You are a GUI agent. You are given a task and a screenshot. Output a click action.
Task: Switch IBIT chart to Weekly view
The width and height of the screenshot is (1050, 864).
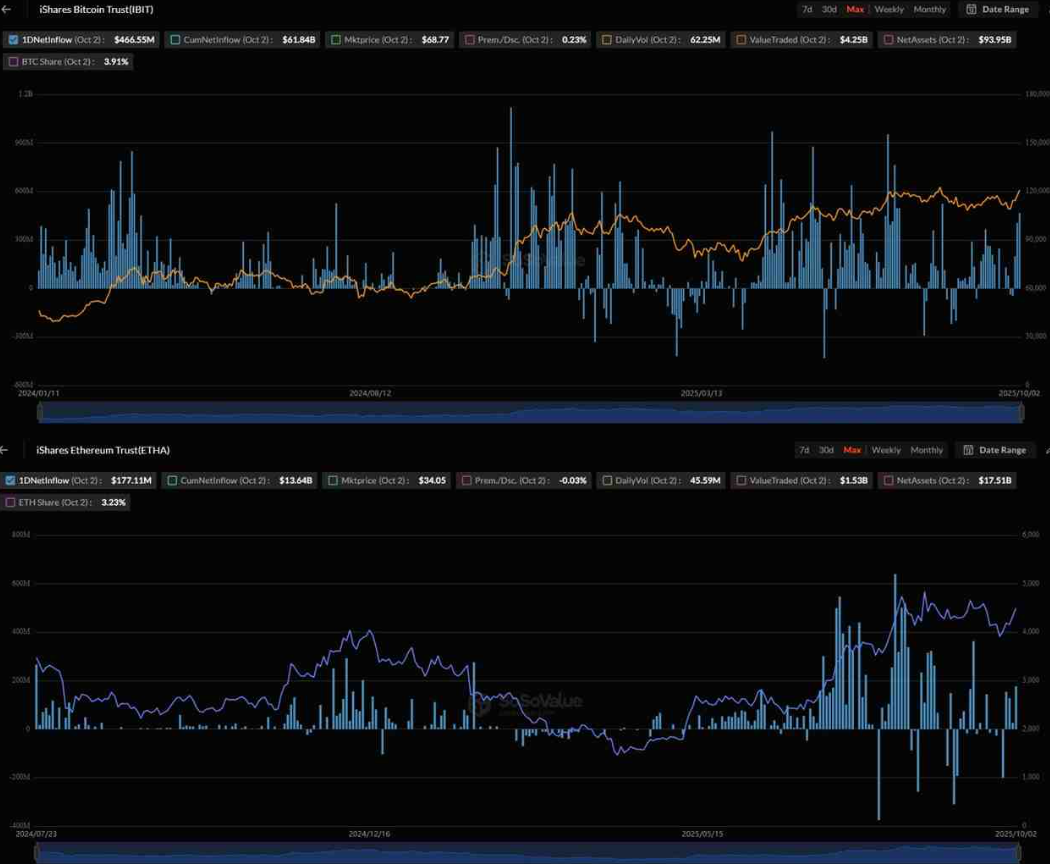point(888,9)
